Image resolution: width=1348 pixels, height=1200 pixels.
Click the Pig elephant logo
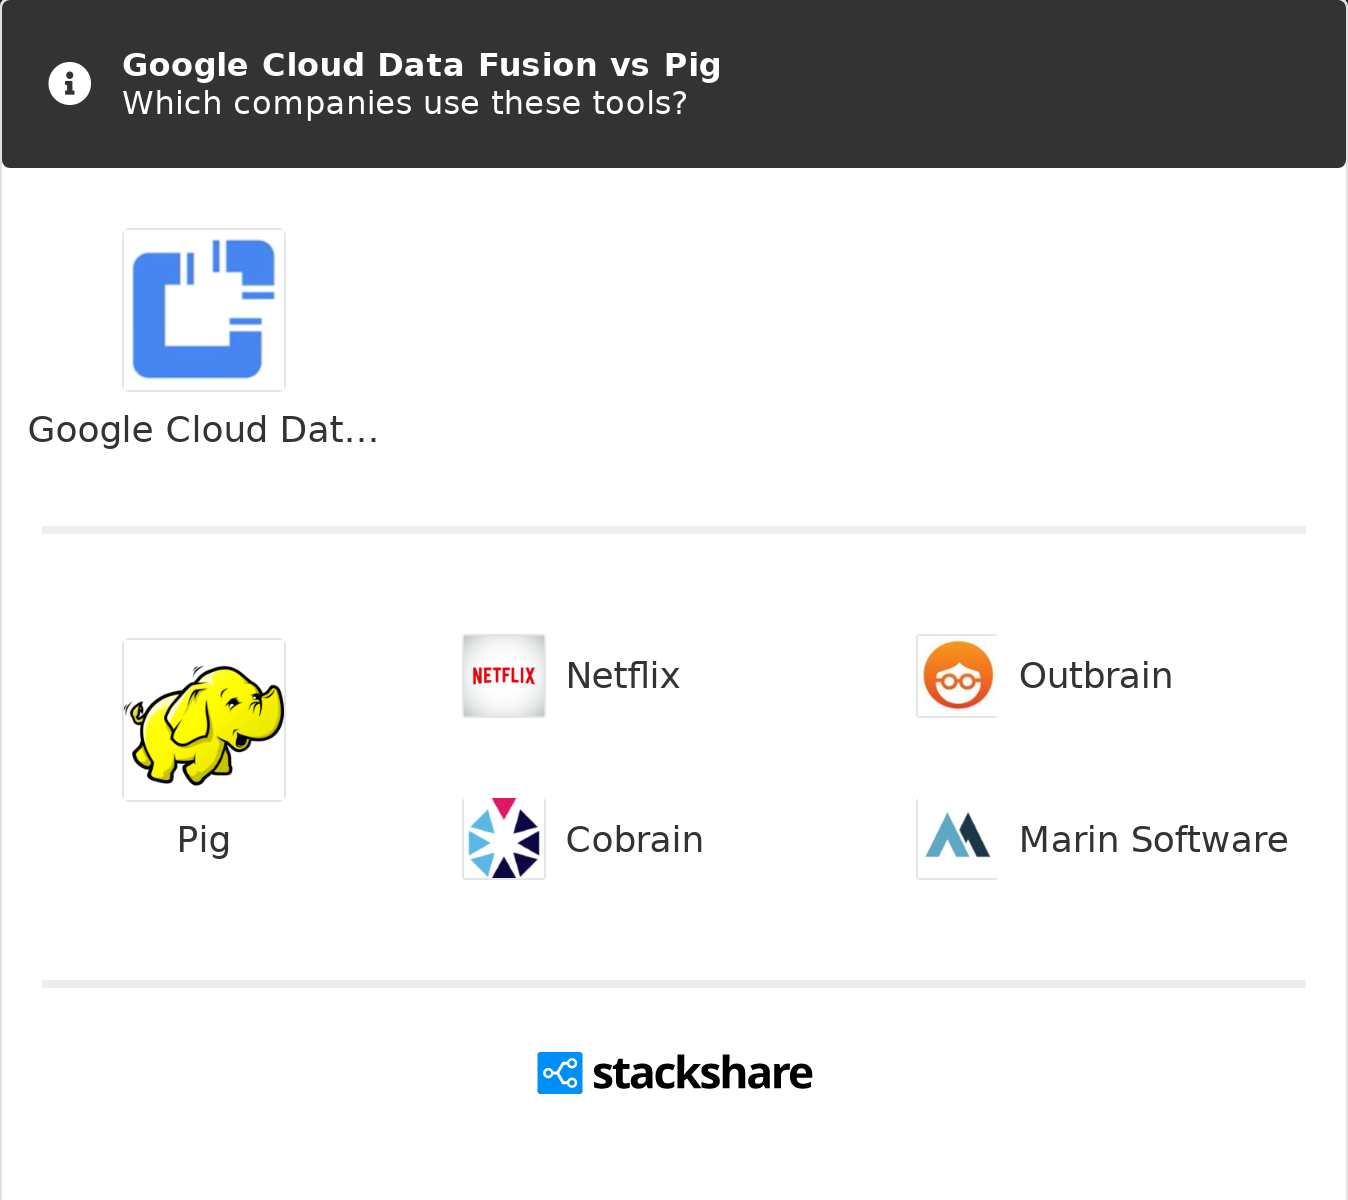(x=204, y=720)
